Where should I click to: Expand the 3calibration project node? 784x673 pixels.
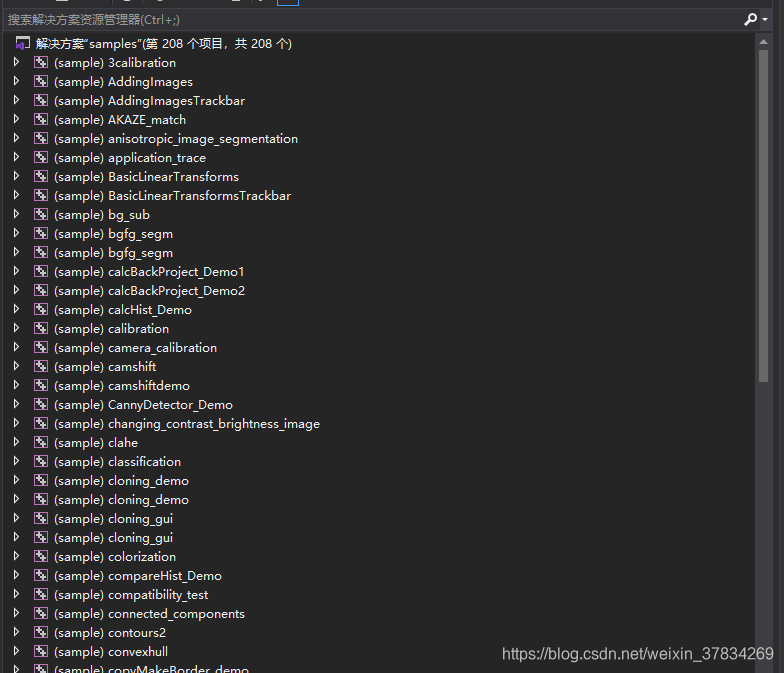(x=16, y=62)
